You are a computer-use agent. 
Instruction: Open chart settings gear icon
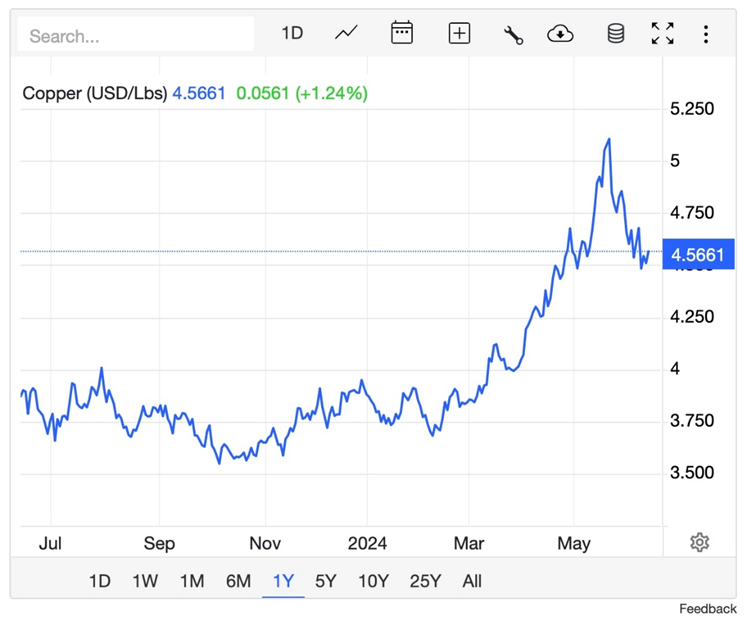[x=700, y=542]
